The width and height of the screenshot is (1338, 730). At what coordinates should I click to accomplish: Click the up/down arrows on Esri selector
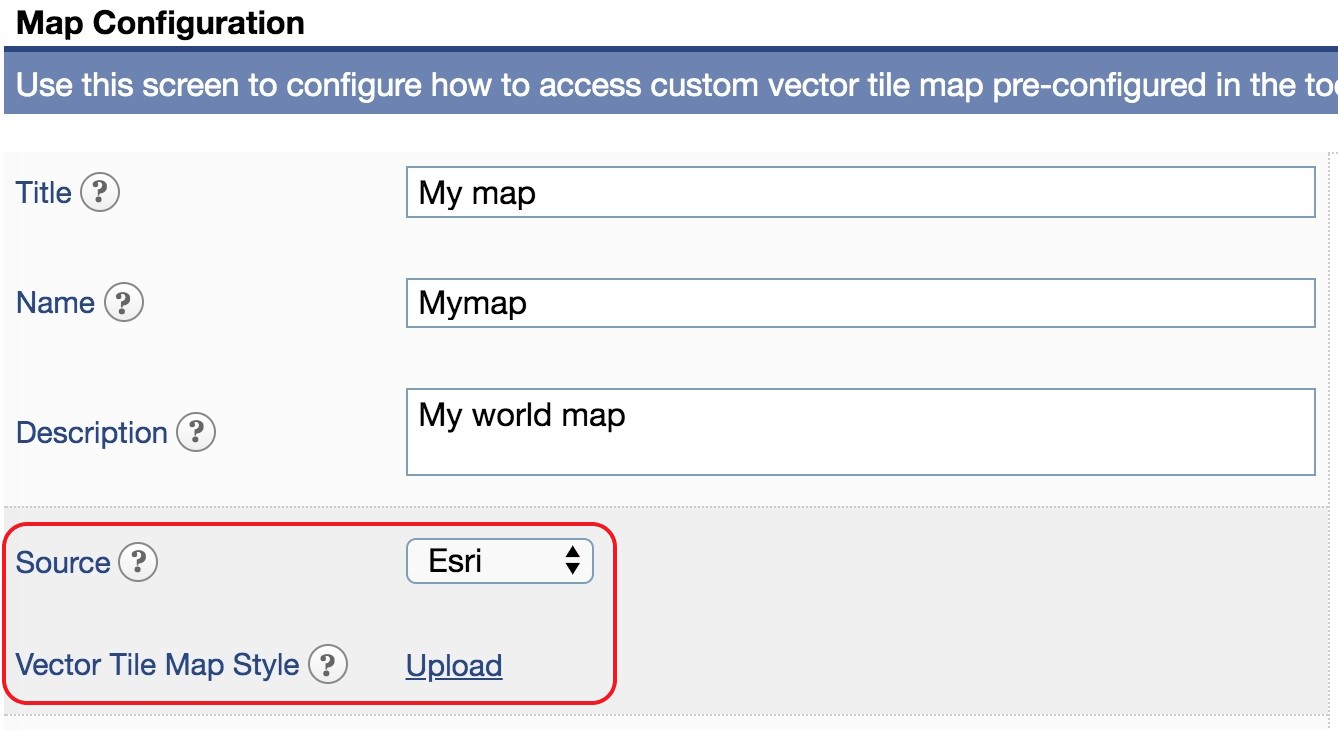[575, 561]
